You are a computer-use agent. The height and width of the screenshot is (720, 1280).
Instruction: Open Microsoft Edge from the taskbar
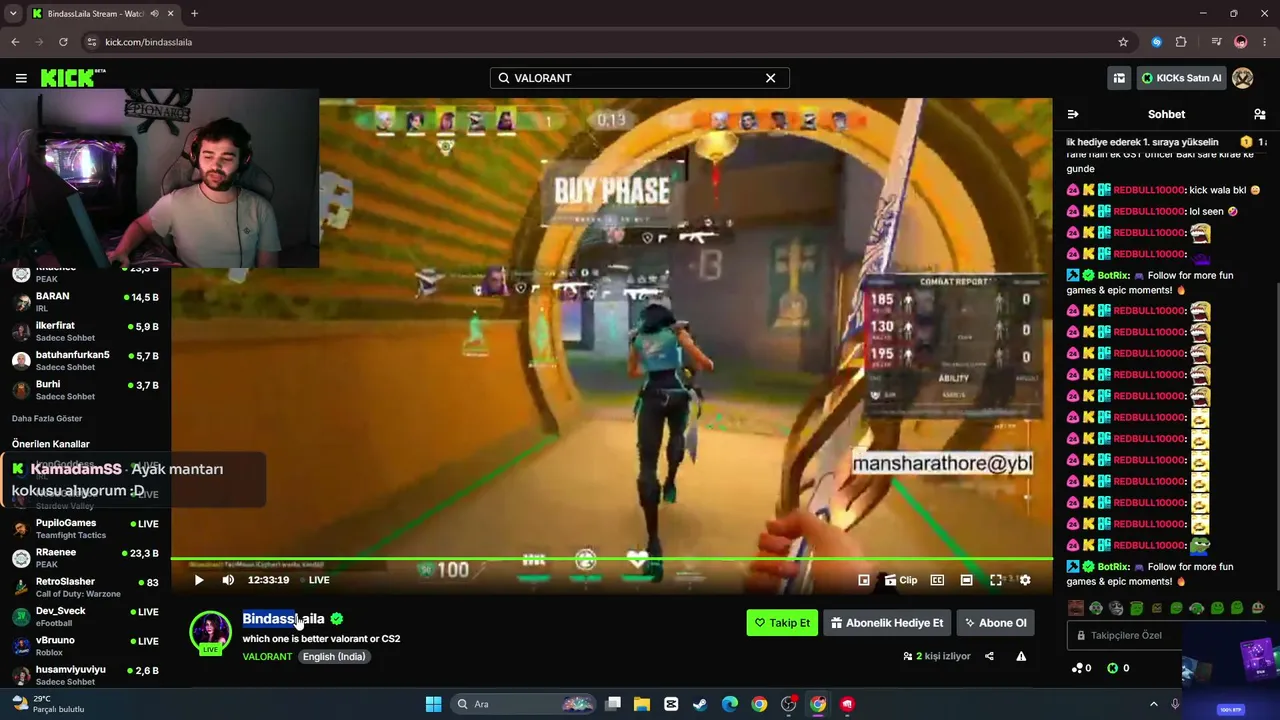[730, 704]
